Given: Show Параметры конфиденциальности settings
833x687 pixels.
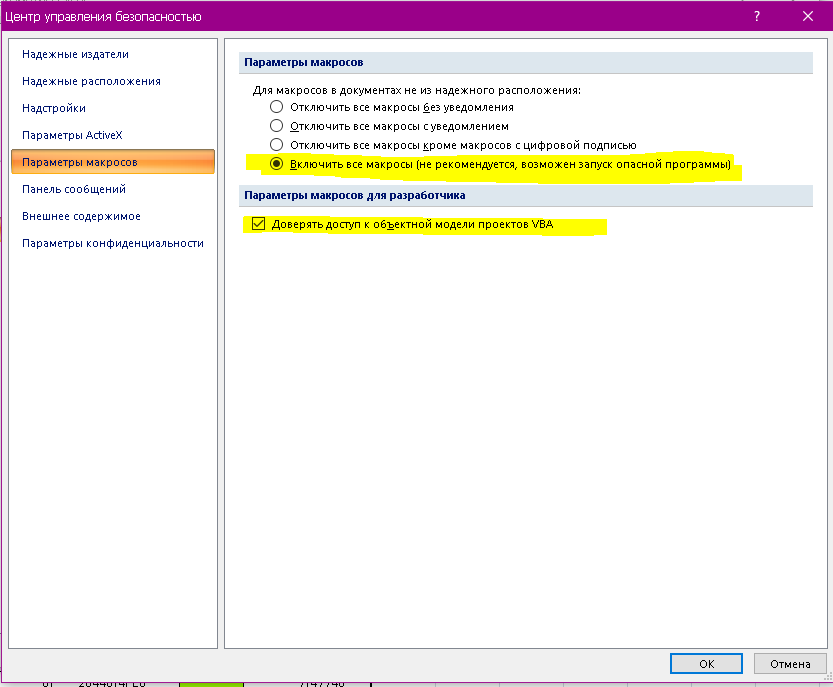Looking at the screenshot, I should coord(113,243).
